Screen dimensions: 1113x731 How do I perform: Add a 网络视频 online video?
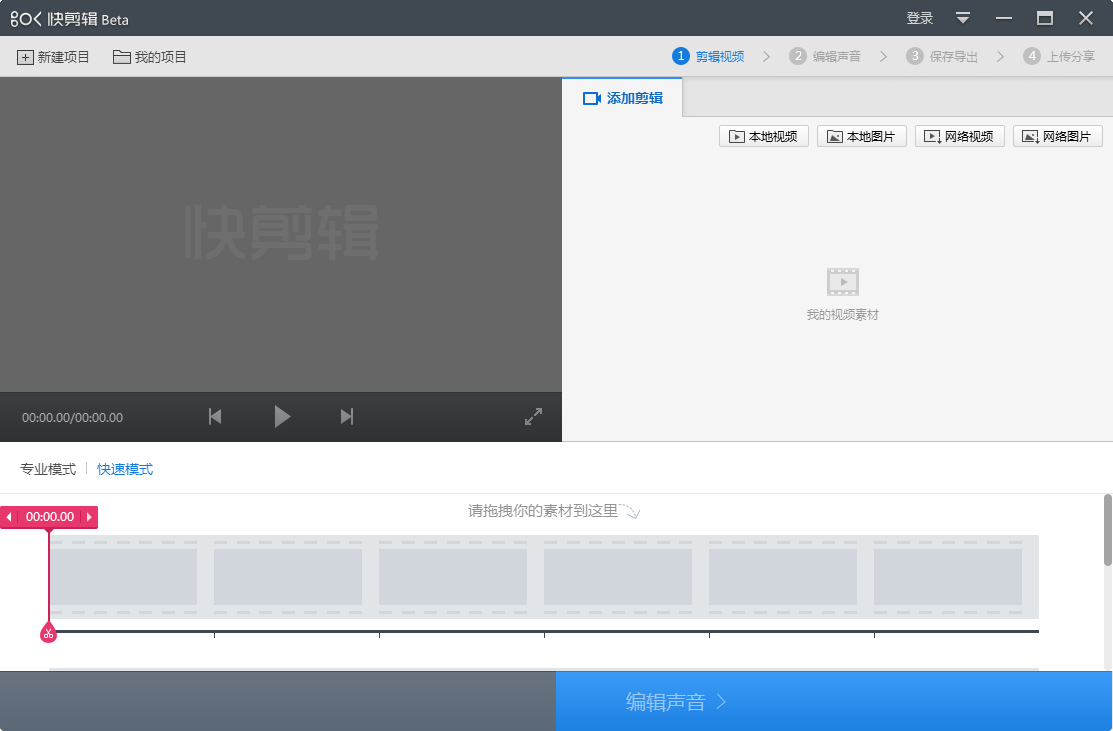[960, 136]
